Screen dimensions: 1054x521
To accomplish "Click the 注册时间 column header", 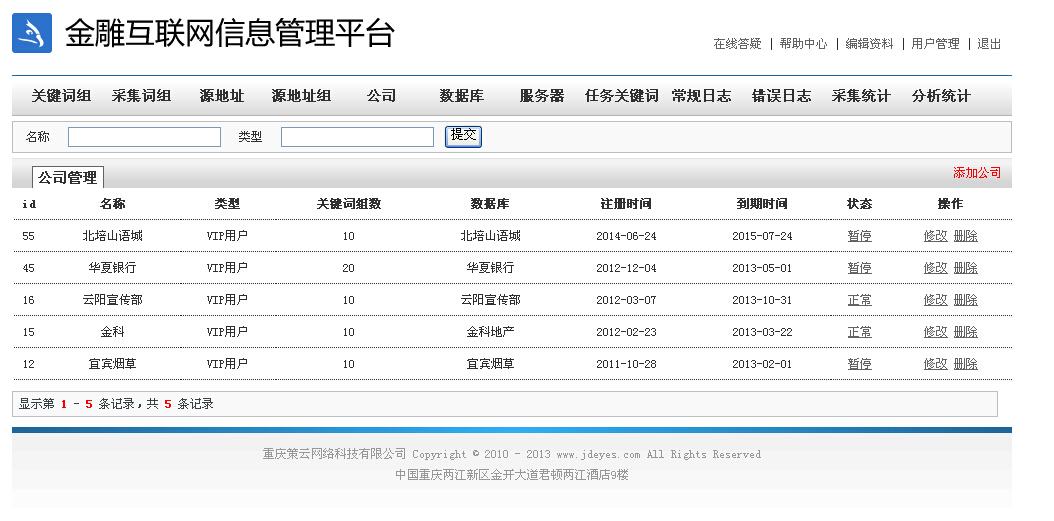I will coord(626,204).
